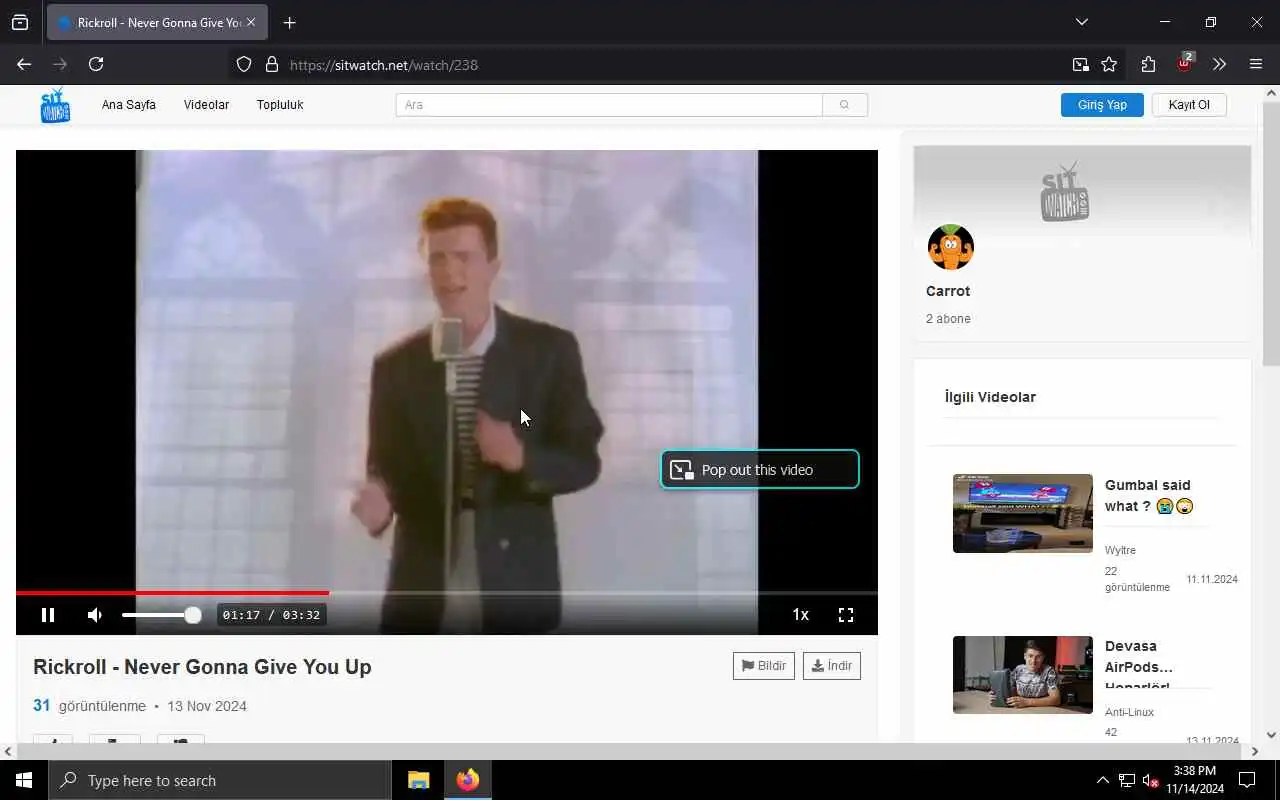
Task: Open Devasa AirPods video thumbnail
Action: pyautogui.click(x=1023, y=675)
